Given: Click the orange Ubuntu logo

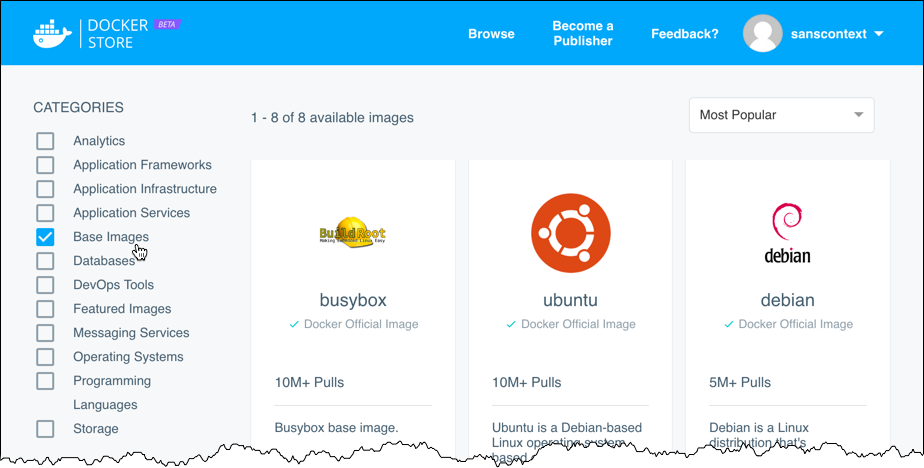Looking at the screenshot, I should click(570, 233).
